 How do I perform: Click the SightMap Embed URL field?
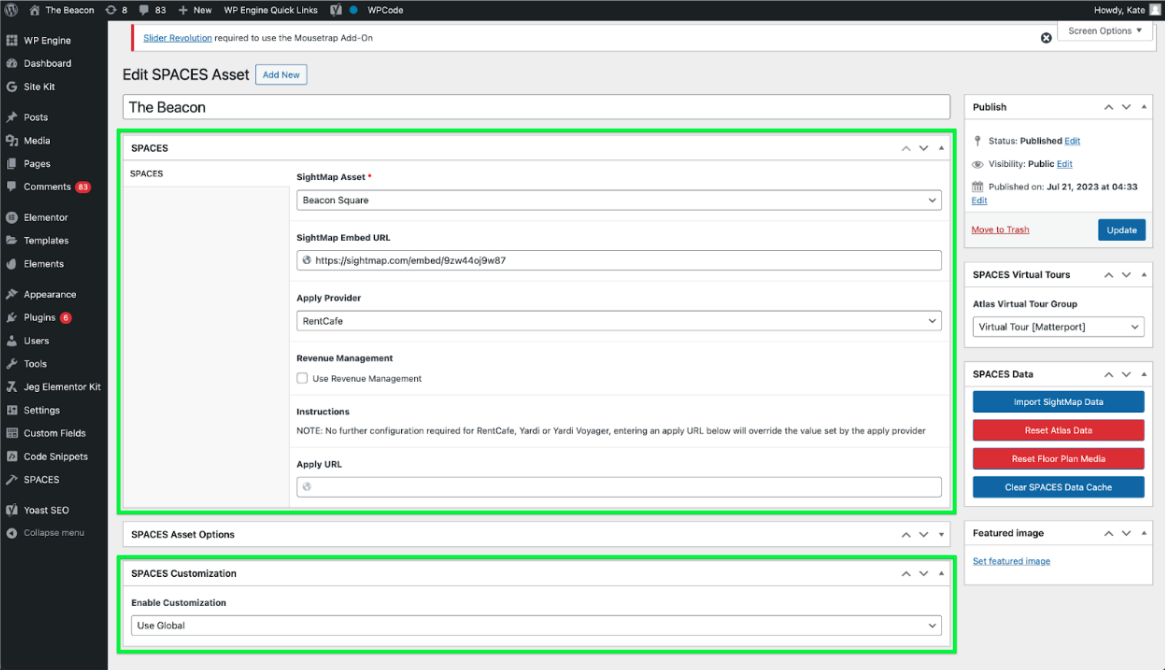pyautogui.click(x=618, y=260)
